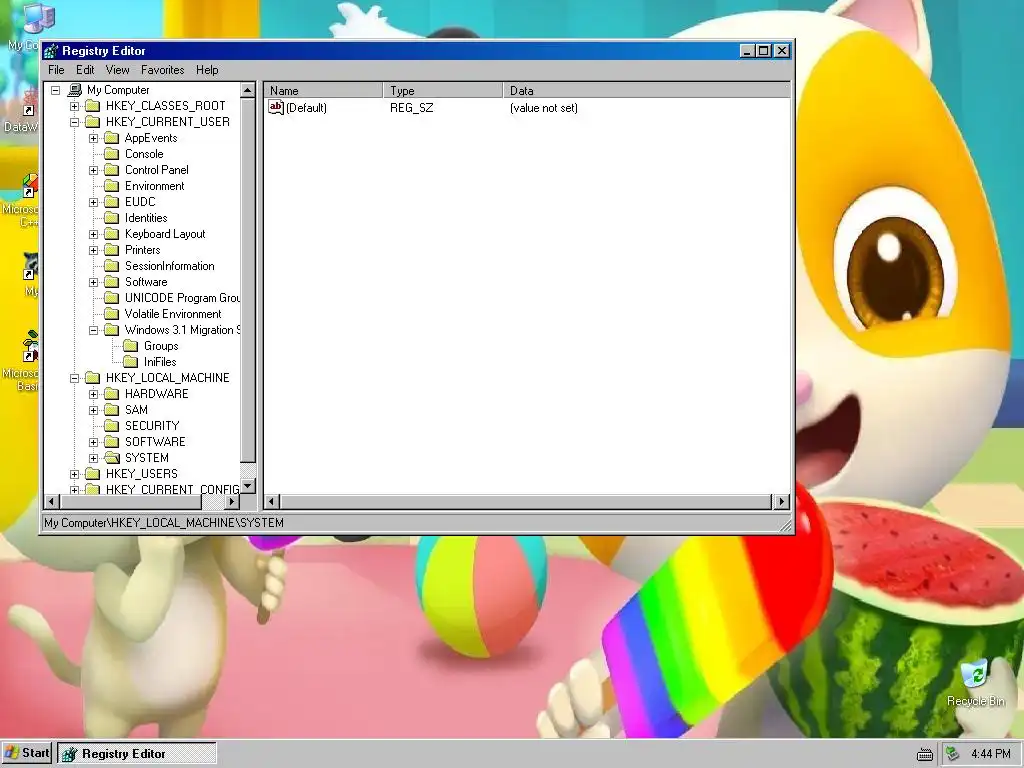
Task: Expand the Software key under HKEY_CURRENT_USER
Action: 93,282
